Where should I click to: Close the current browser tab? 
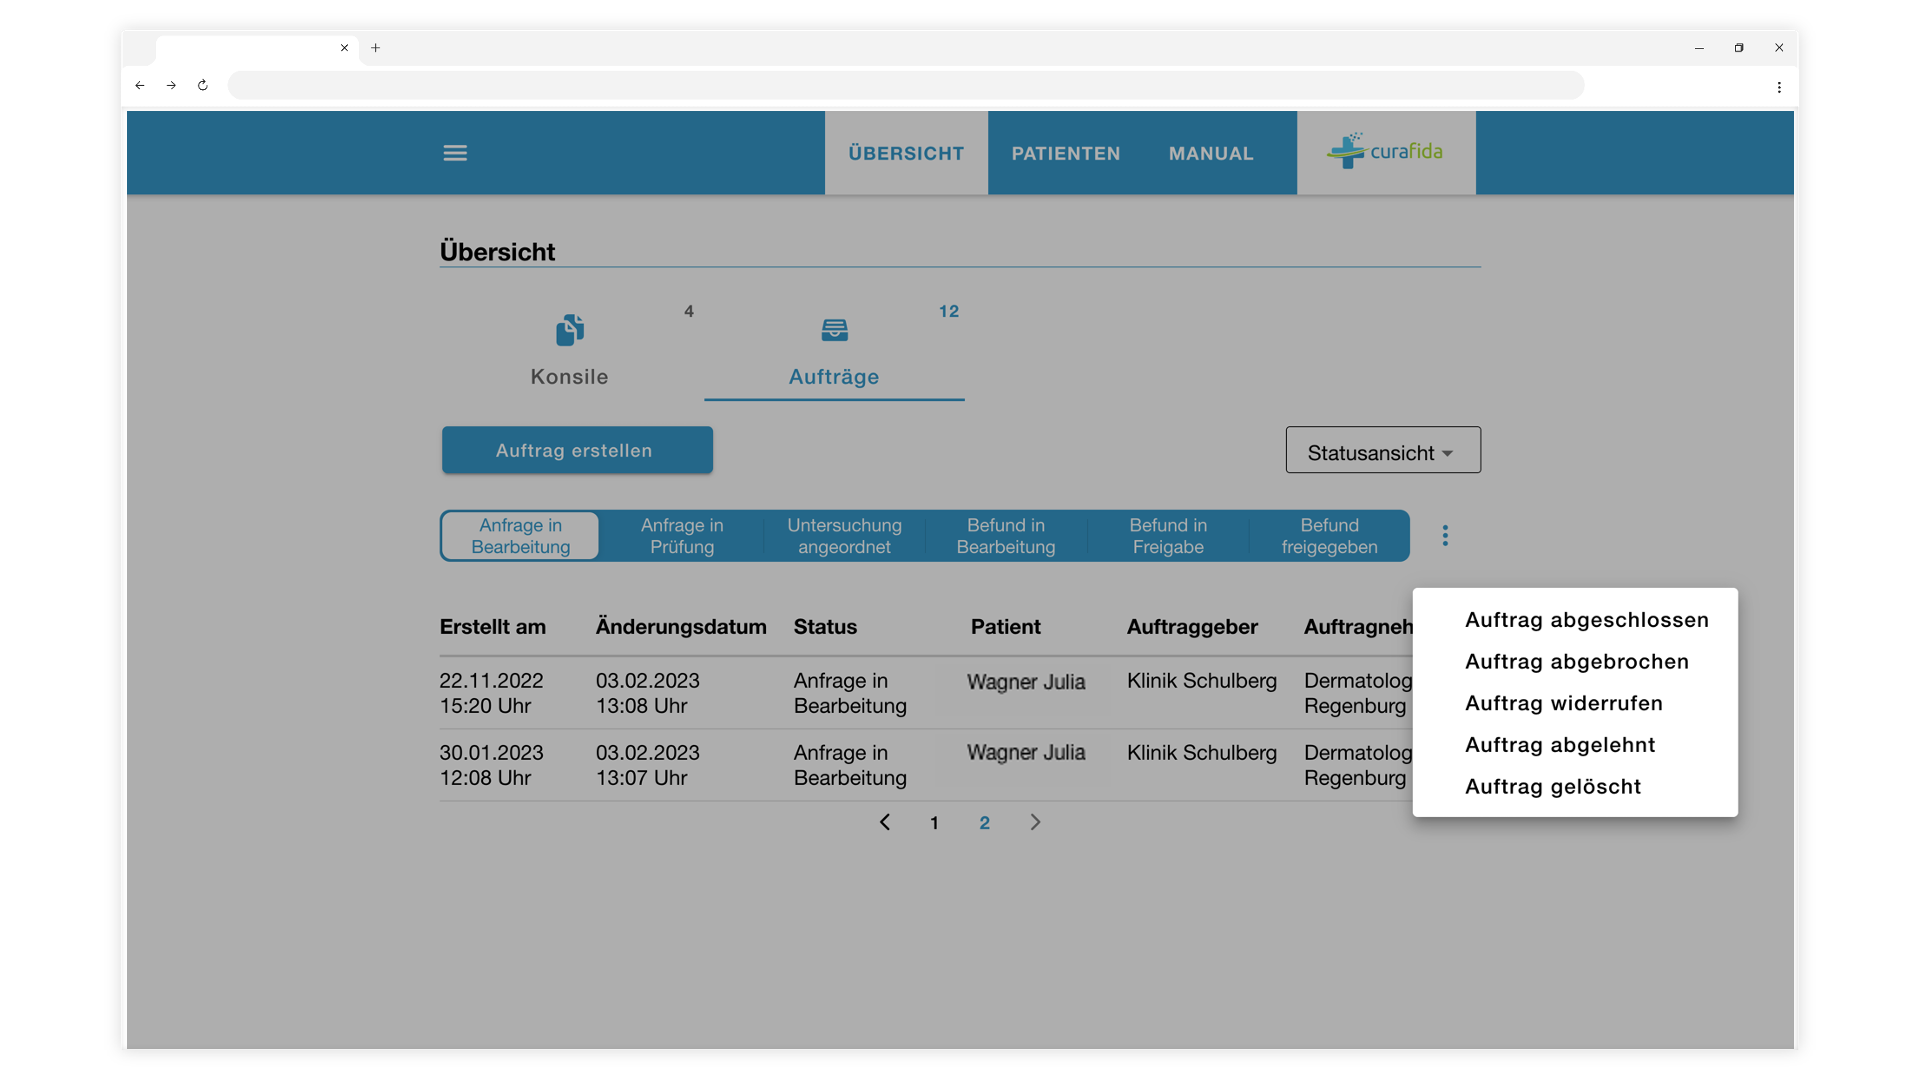(x=344, y=48)
